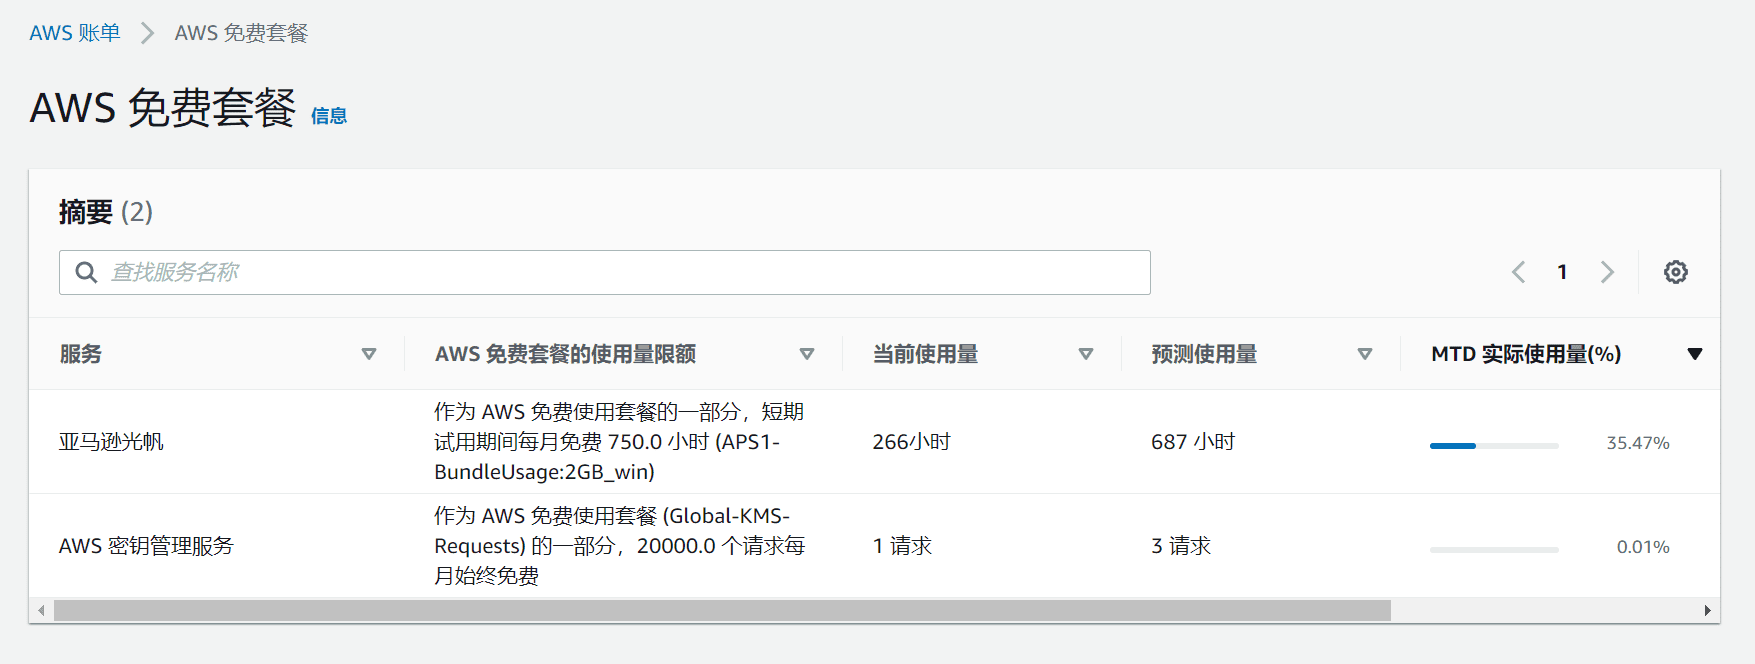The width and height of the screenshot is (1755, 664).
Task: Go to previous page arrow
Action: pyautogui.click(x=1518, y=272)
